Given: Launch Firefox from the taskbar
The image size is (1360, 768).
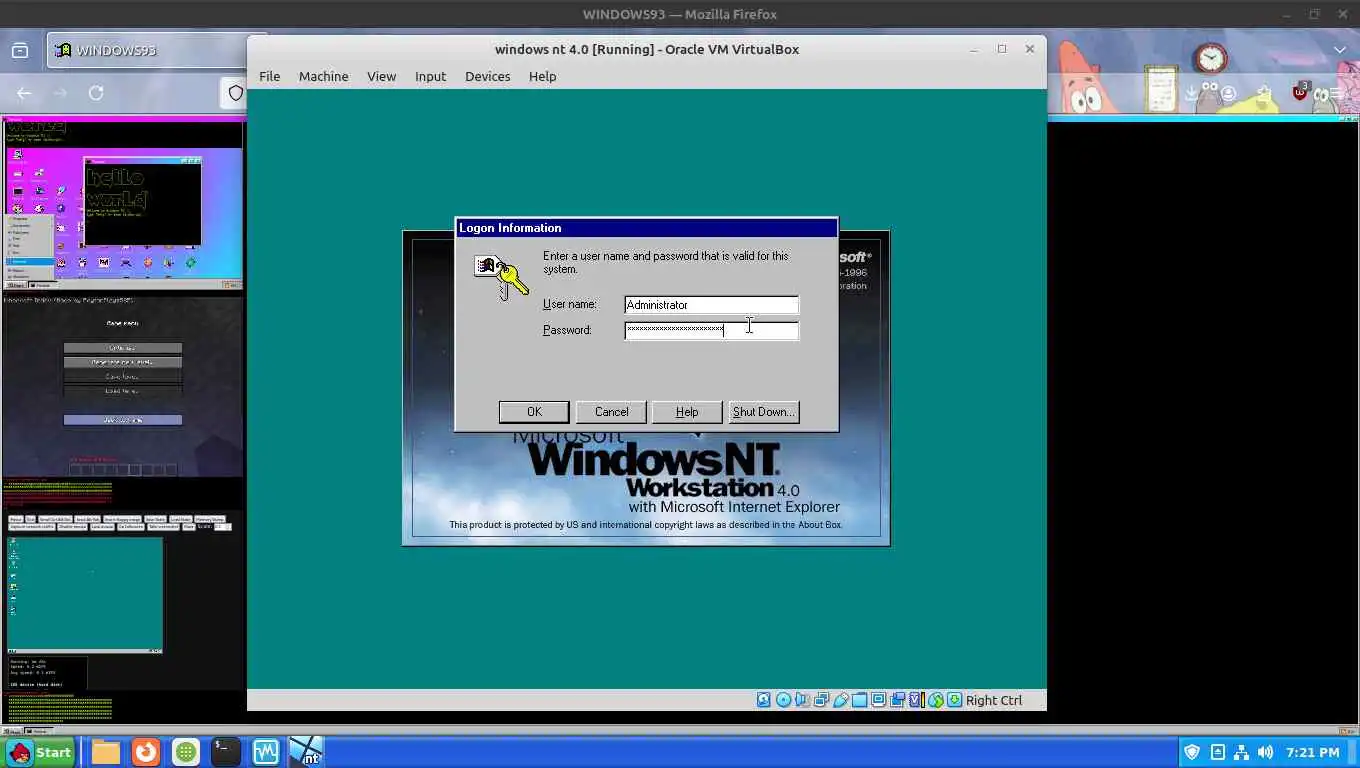Looking at the screenshot, I should (146, 751).
